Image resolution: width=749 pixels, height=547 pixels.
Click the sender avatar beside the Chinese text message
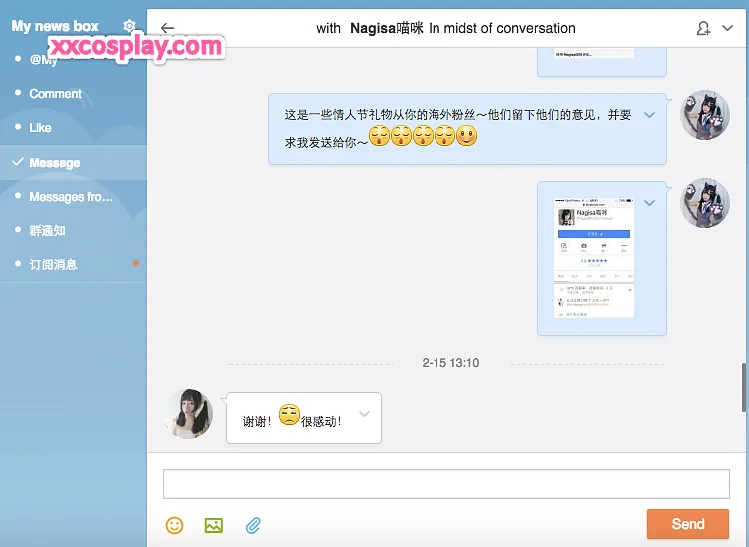coord(704,114)
